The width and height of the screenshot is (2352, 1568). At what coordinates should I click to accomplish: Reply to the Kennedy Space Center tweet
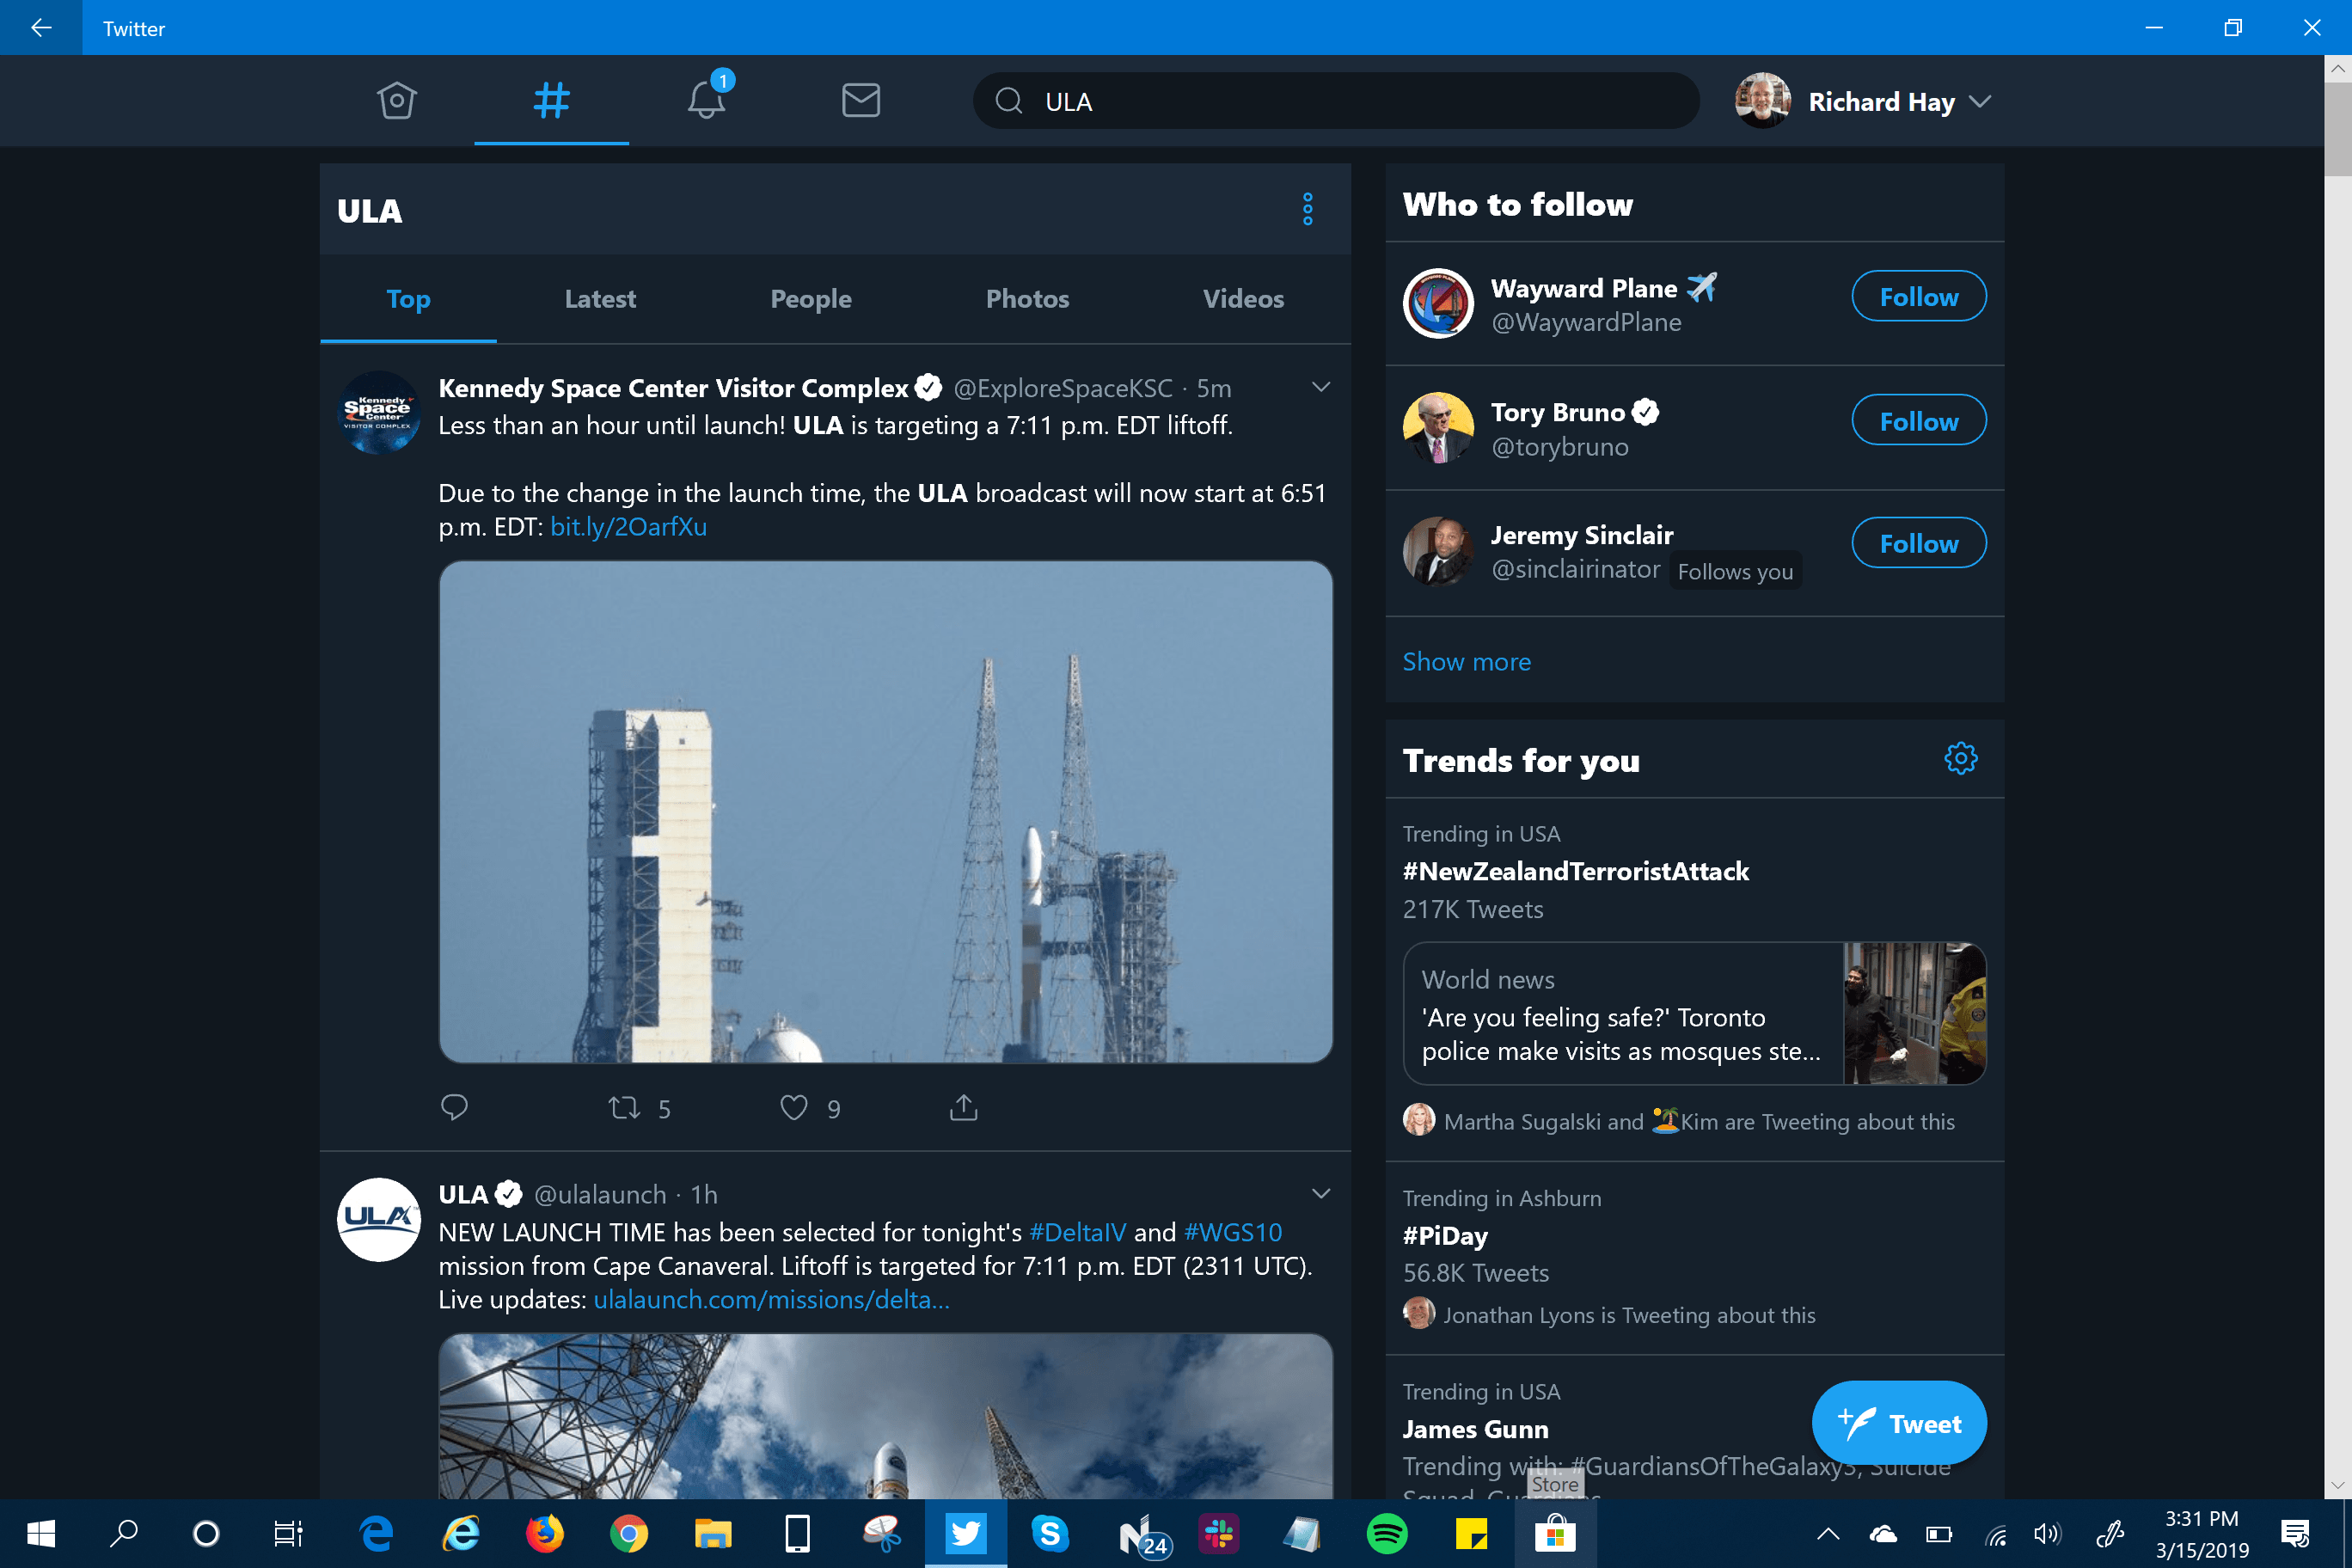point(454,1107)
